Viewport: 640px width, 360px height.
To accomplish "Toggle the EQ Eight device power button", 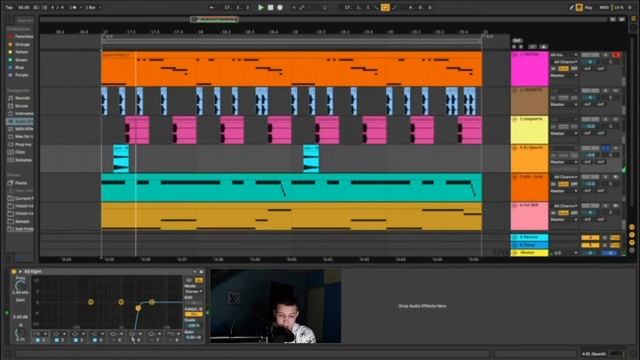I will pos(13,271).
